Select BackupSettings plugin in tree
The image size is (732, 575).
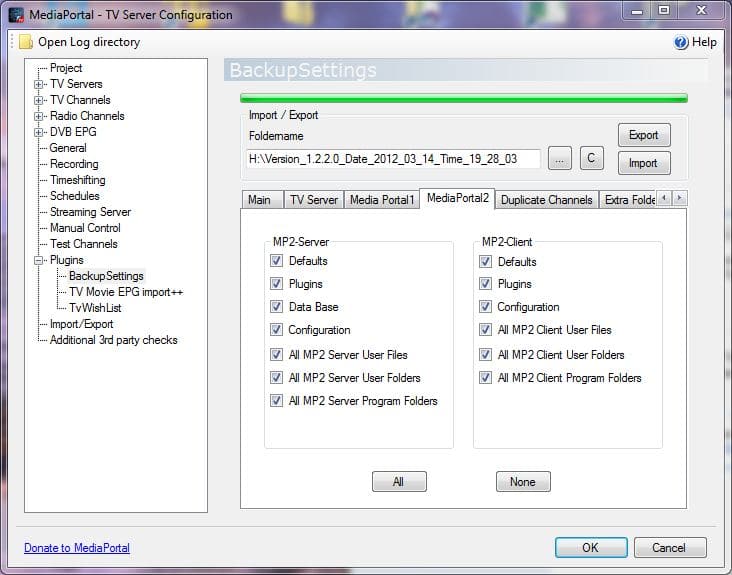(x=106, y=276)
